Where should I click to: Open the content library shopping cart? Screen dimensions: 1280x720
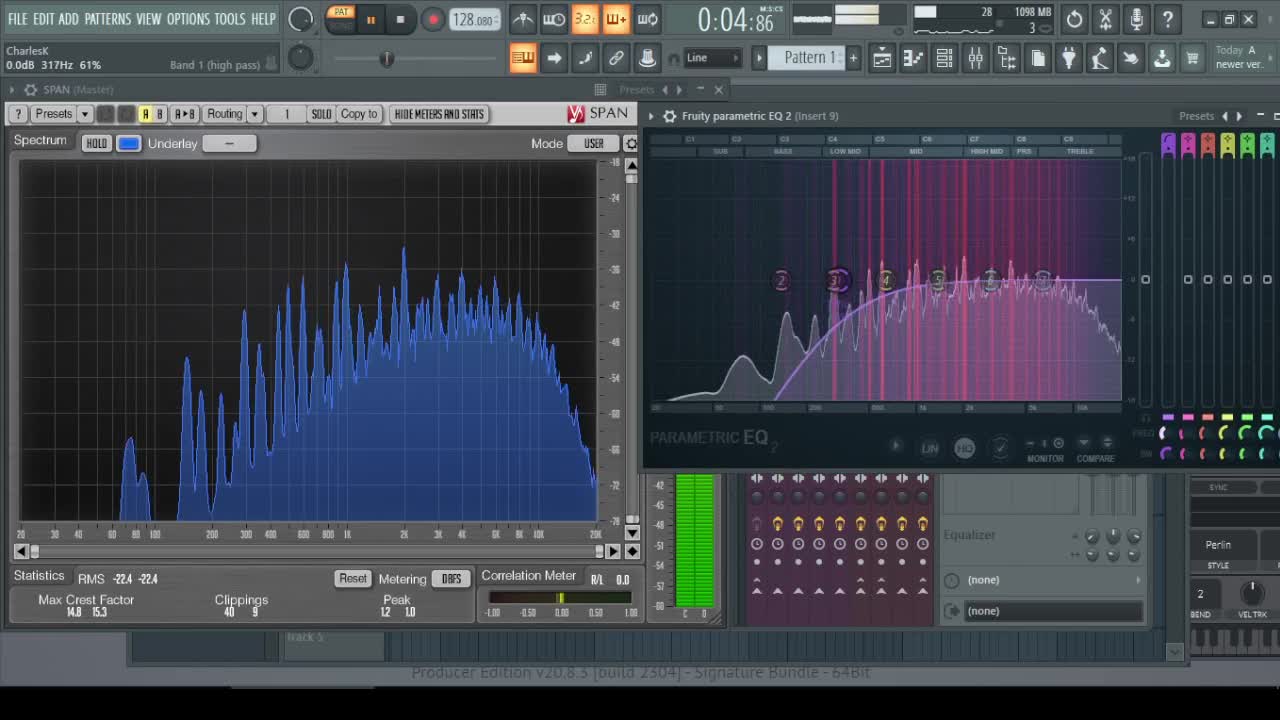click(x=1192, y=59)
